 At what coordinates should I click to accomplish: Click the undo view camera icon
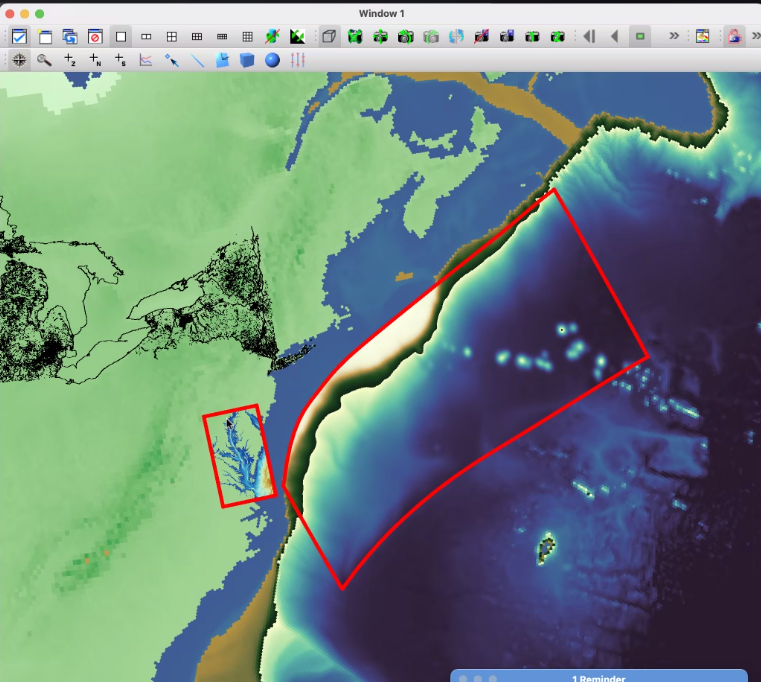pos(405,36)
